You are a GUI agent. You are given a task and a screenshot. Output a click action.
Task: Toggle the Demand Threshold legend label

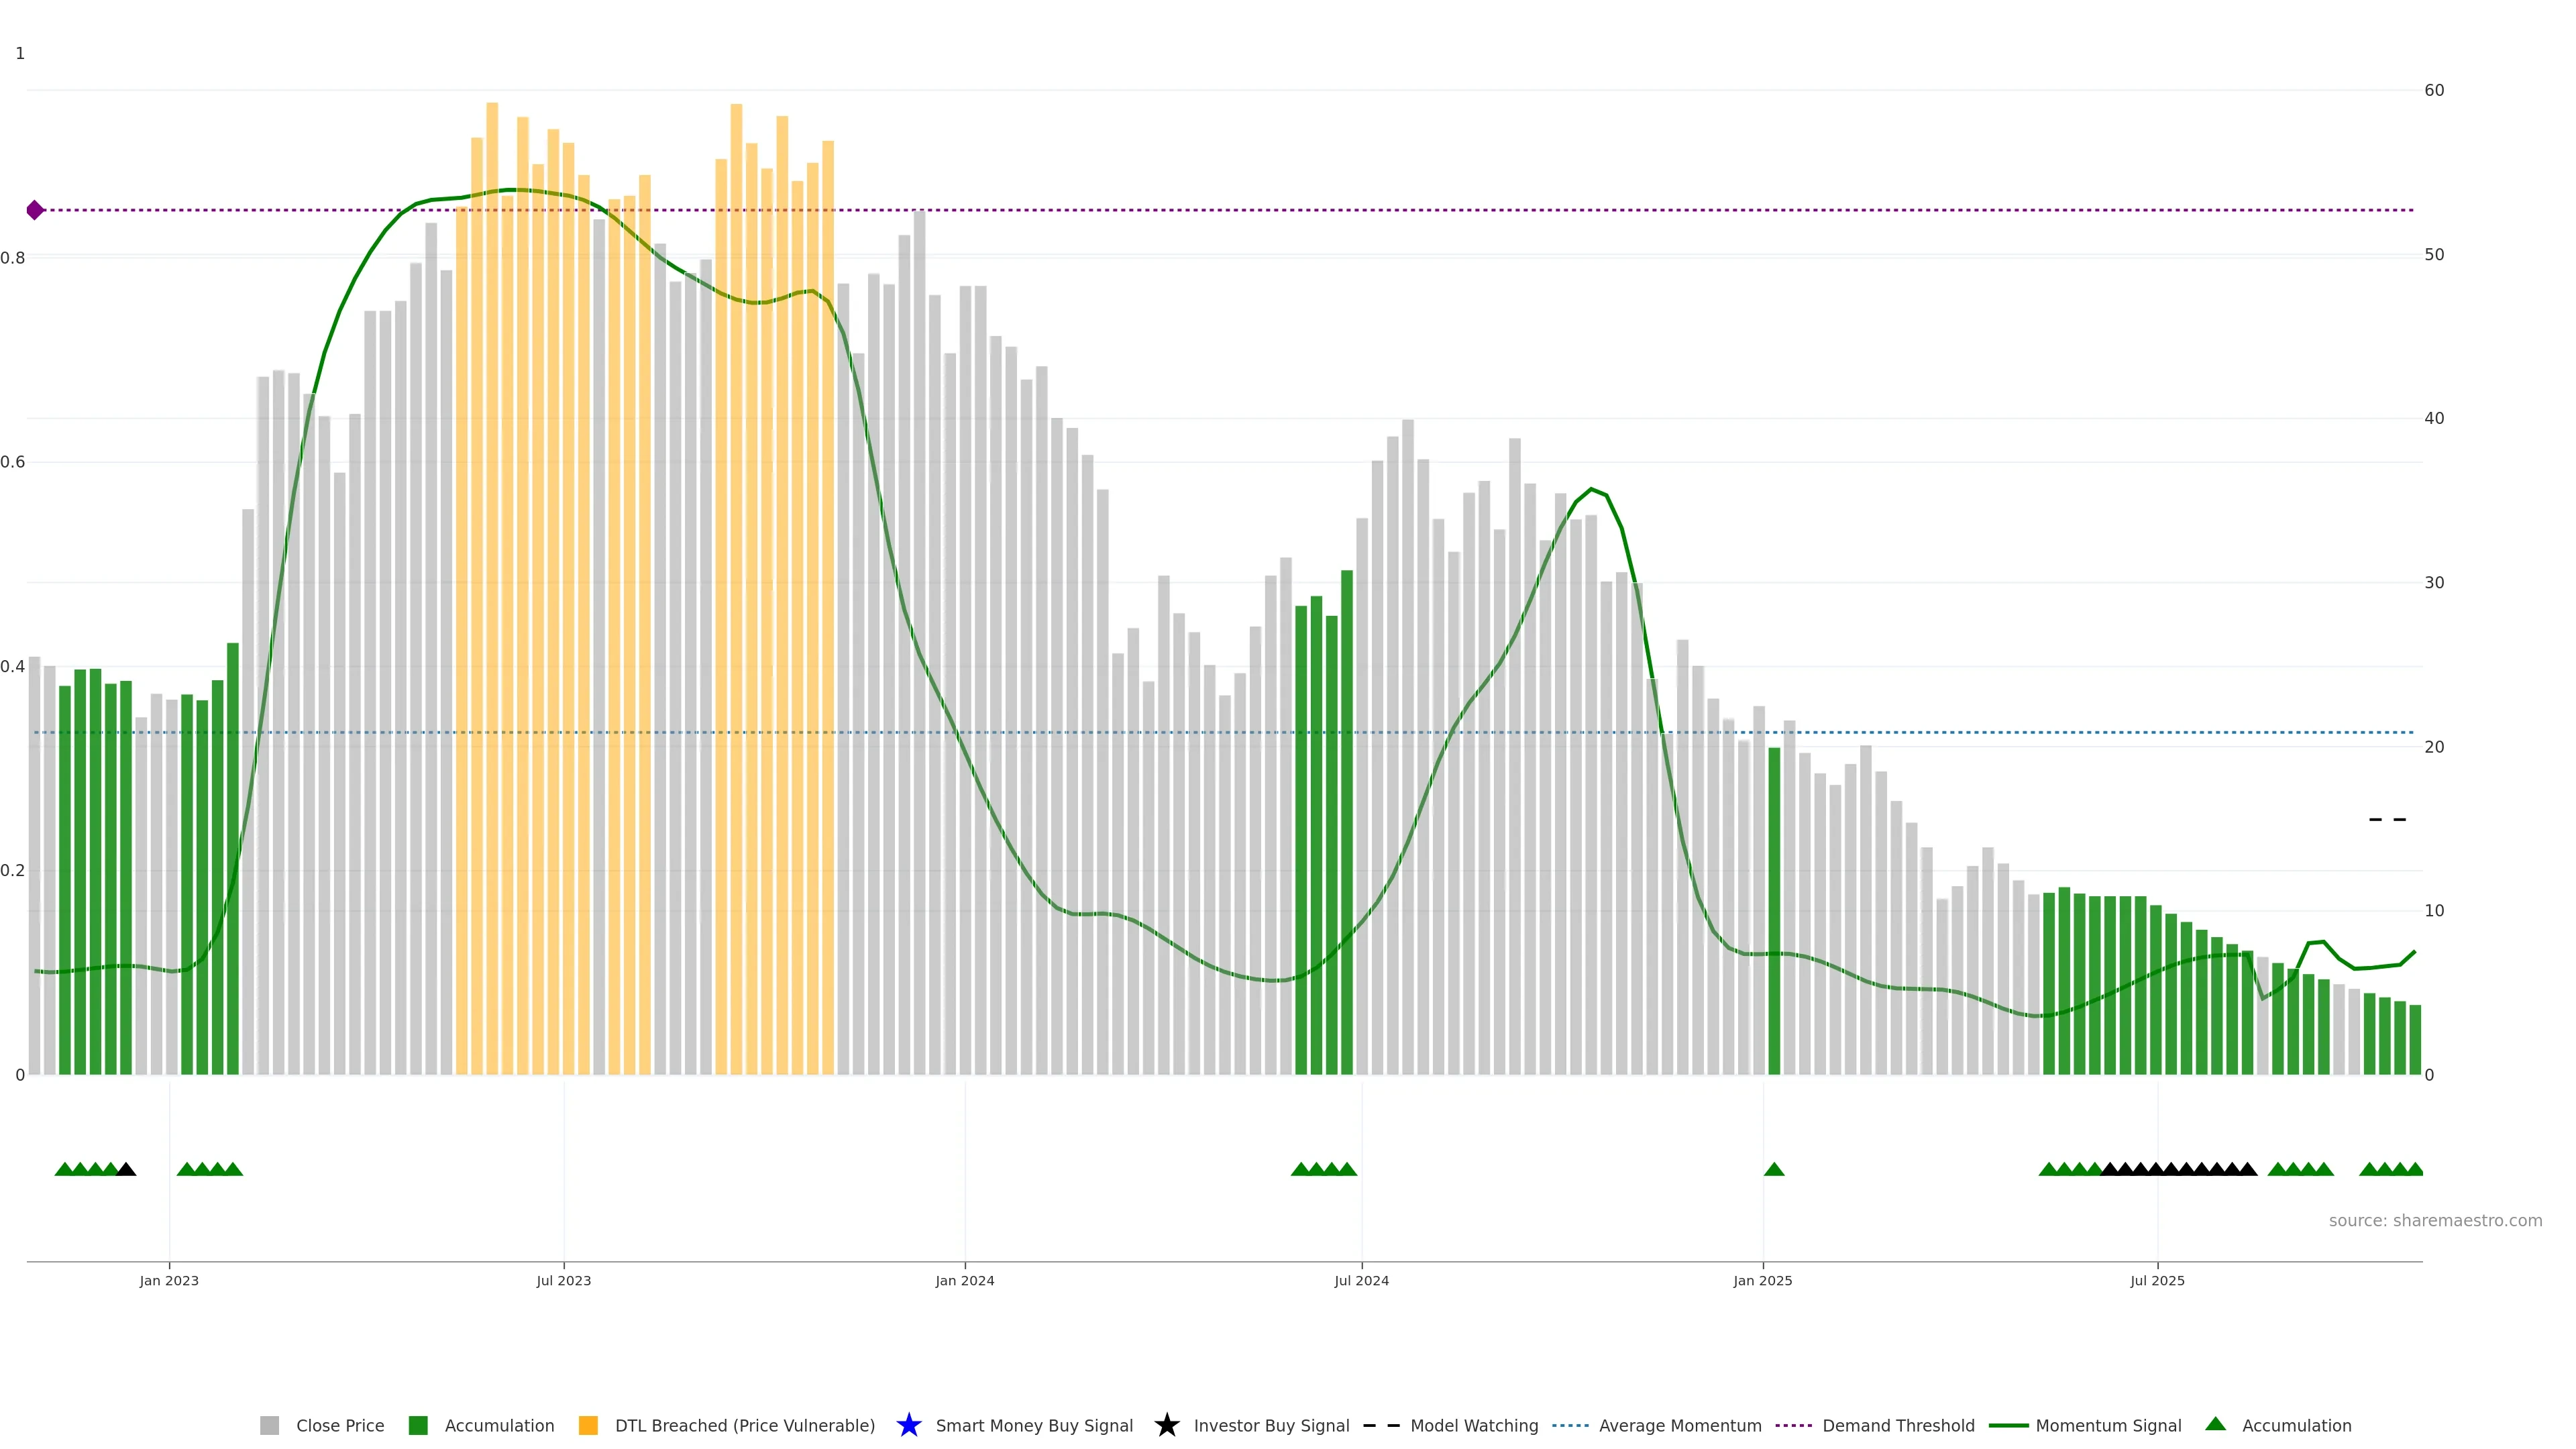coord(1898,1425)
